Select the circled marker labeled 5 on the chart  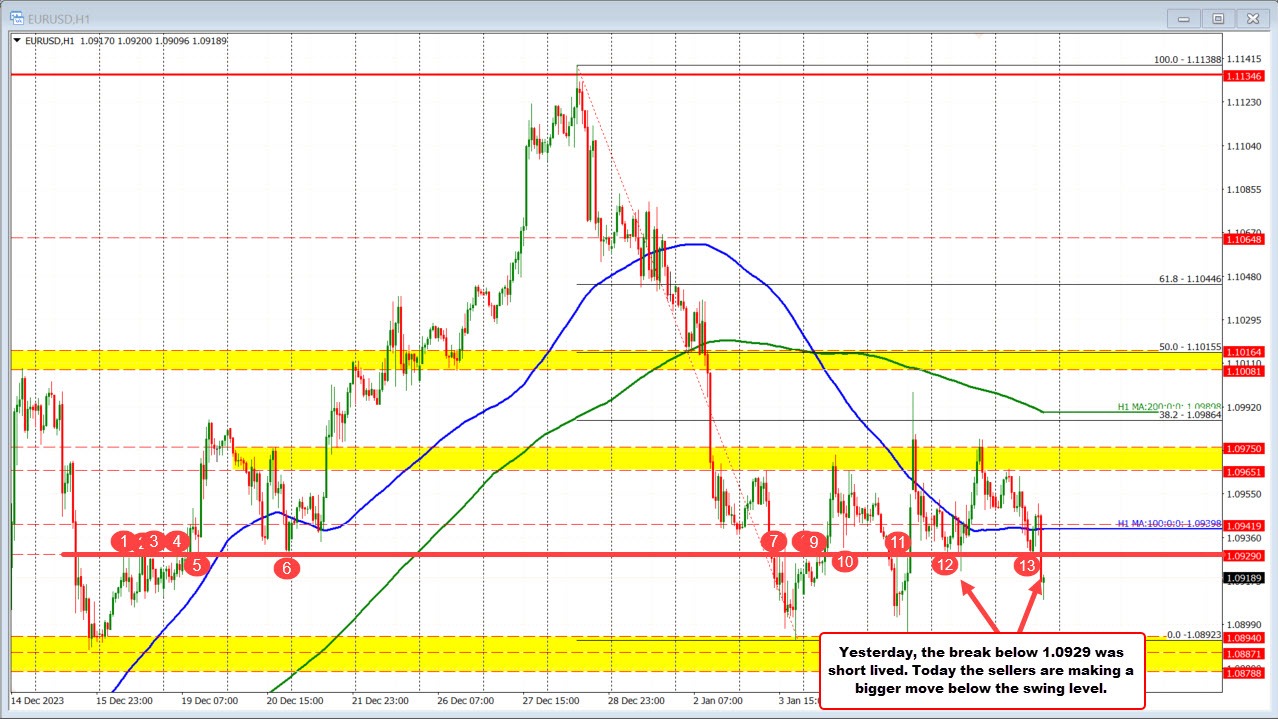(x=196, y=564)
